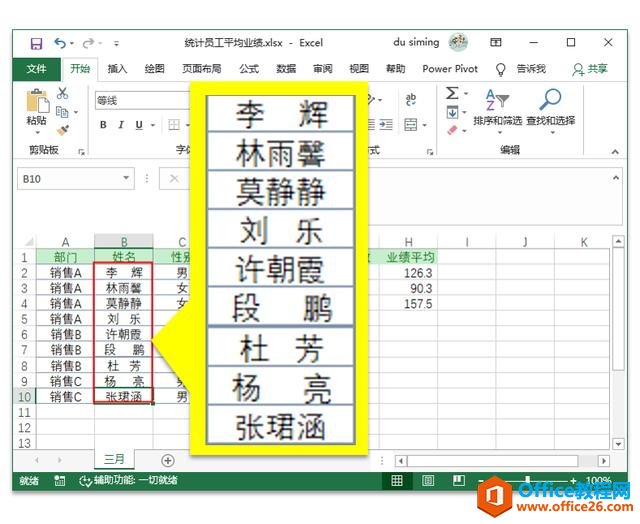The width and height of the screenshot is (640, 524).
Task: Click the Save icon in quick access toolbar
Action: [x=36, y=43]
